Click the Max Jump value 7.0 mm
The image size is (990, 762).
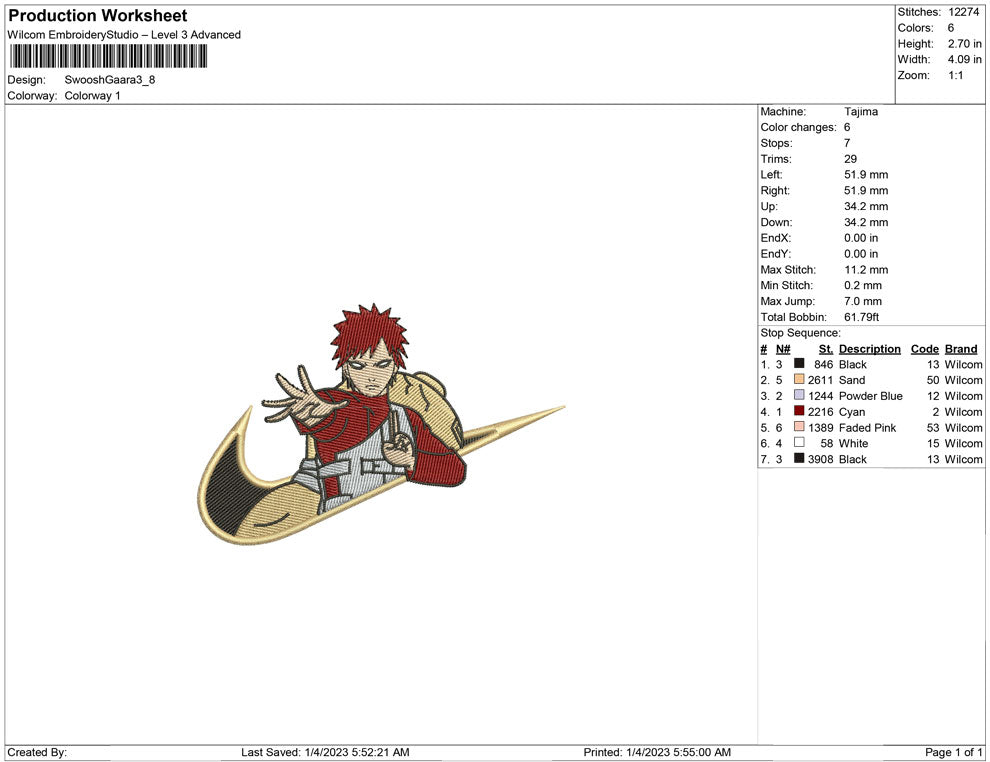click(862, 301)
